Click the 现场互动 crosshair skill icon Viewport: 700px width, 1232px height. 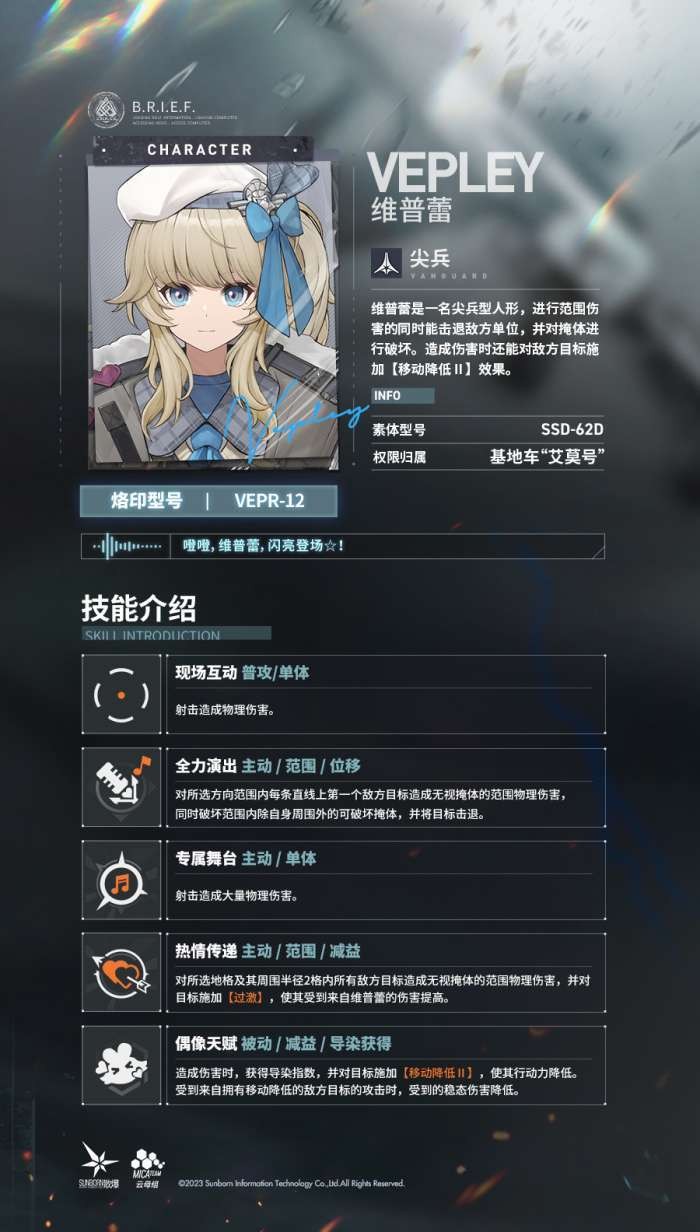click(x=121, y=694)
